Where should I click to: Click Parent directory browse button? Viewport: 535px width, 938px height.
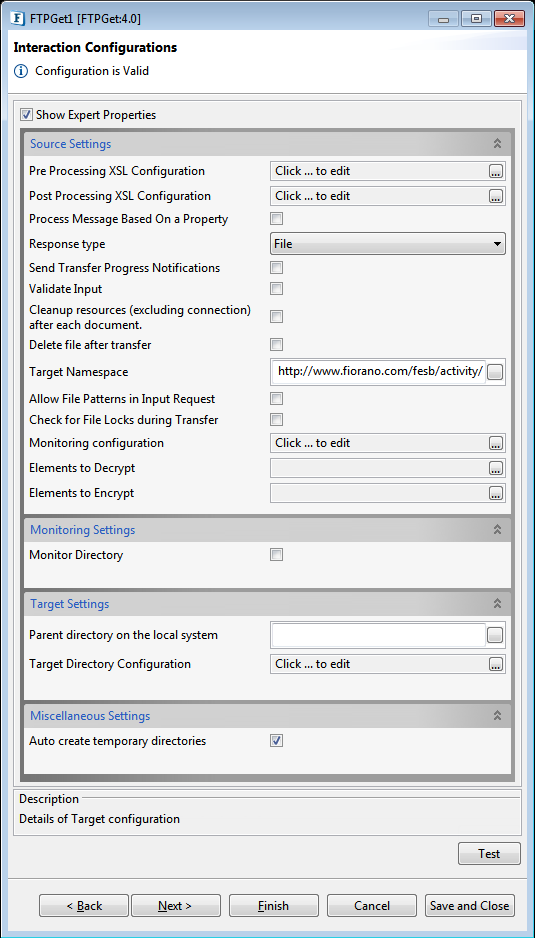(x=495, y=635)
